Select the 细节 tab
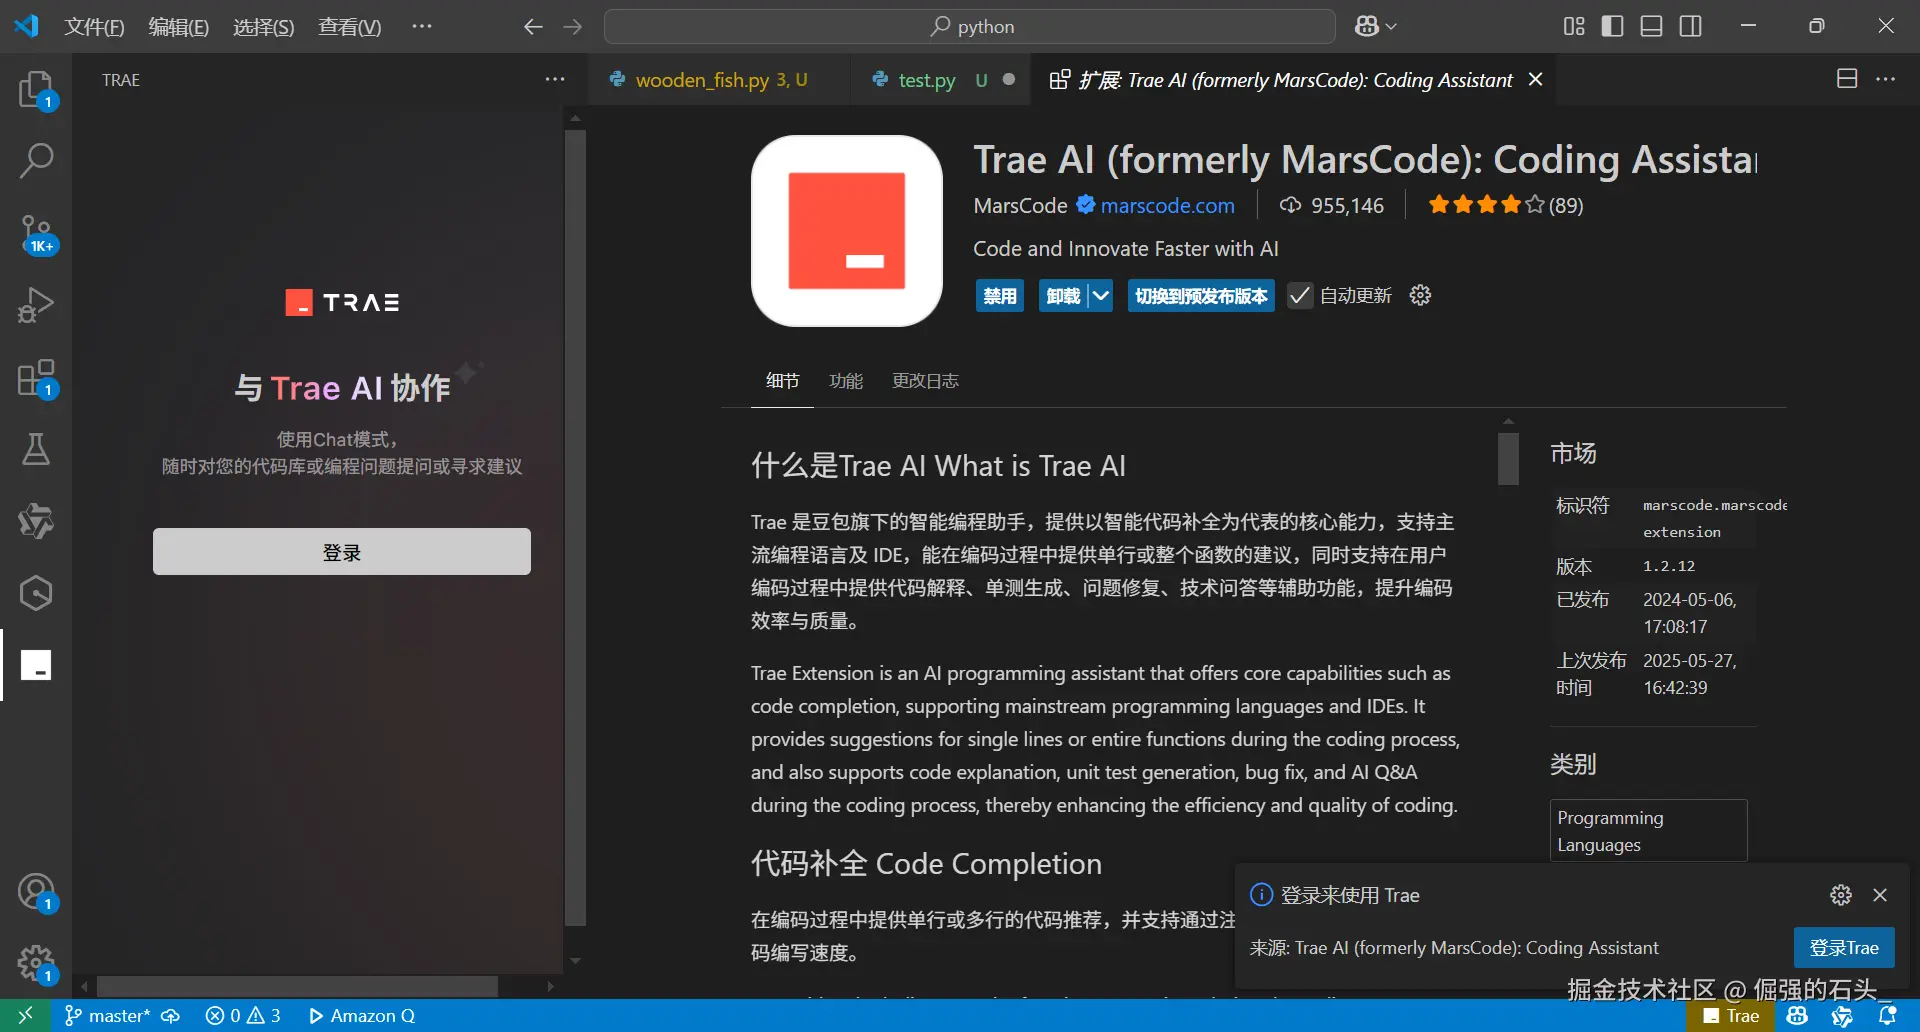Screen dimensions: 1920x1032 782,381
